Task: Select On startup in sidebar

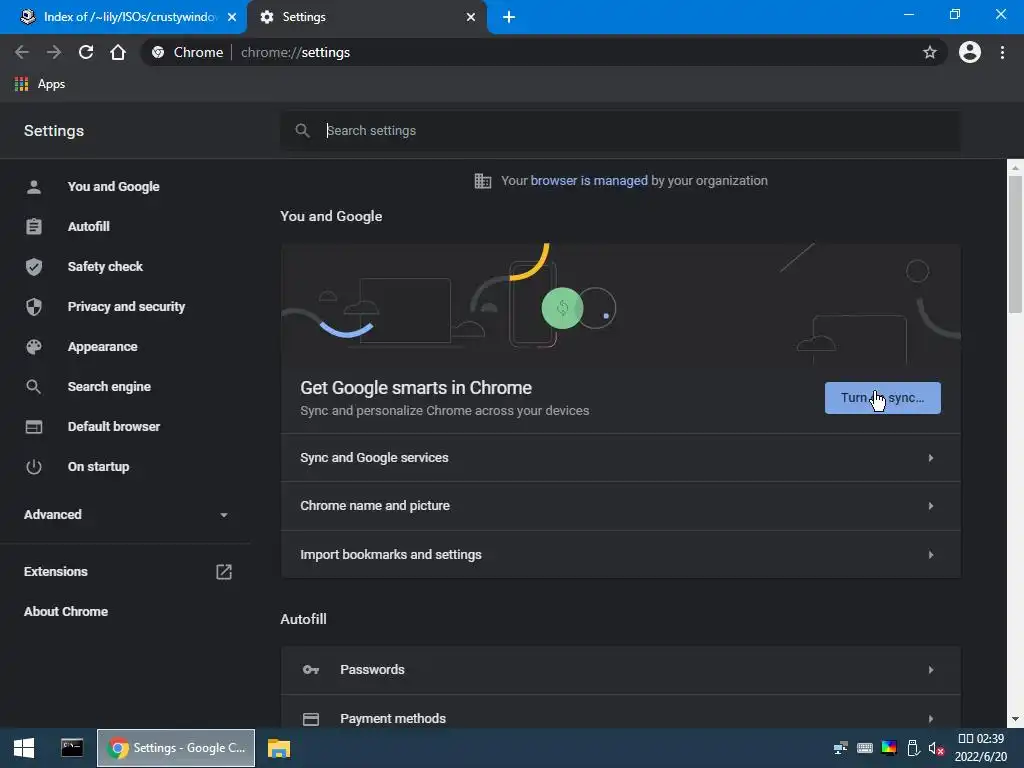Action: point(98,467)
